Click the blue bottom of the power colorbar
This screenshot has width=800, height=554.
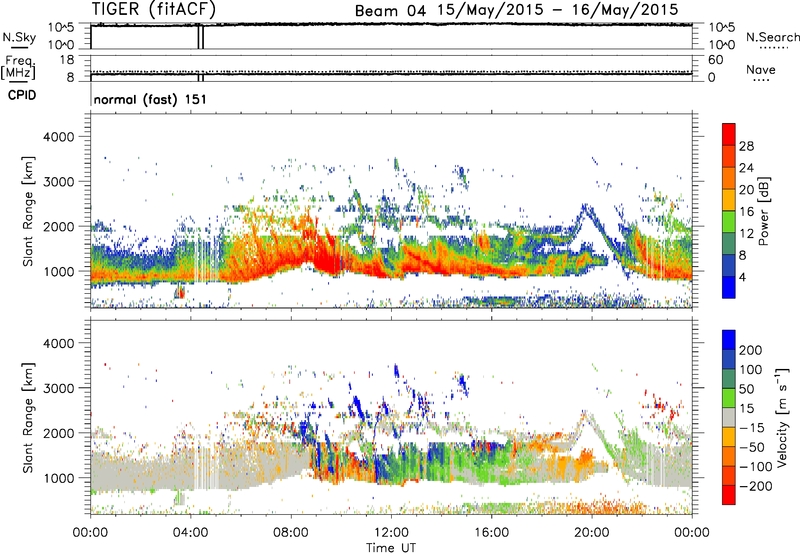click(x=729, y=287)
